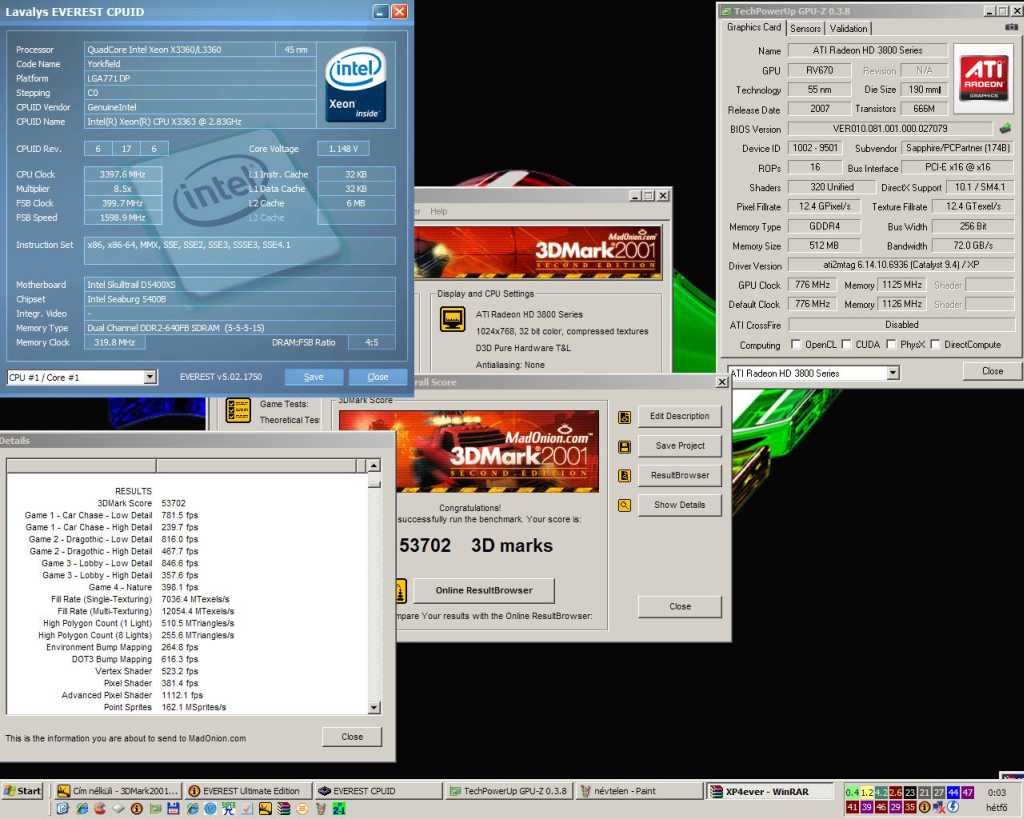
Task: Enable the OpenCL checkbox
Action: [x=796, y=345]
